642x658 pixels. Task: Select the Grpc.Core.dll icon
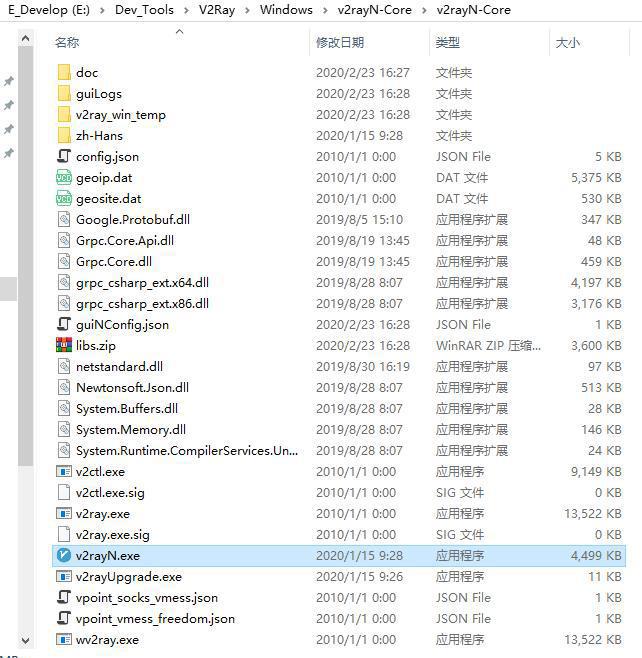pos(64,261)
